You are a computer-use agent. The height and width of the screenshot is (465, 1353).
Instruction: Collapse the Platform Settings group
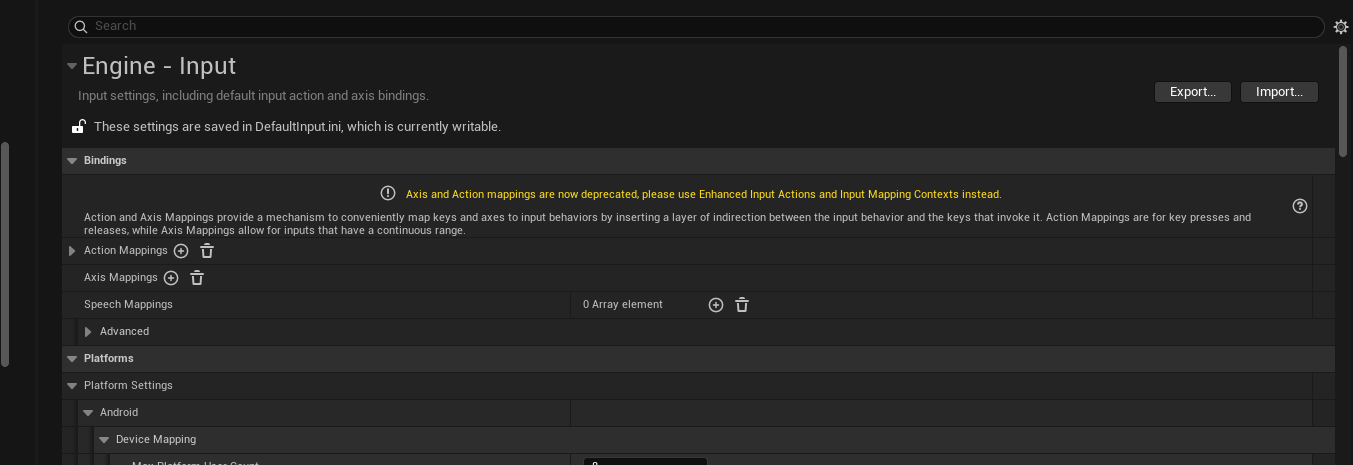point(72,386)
